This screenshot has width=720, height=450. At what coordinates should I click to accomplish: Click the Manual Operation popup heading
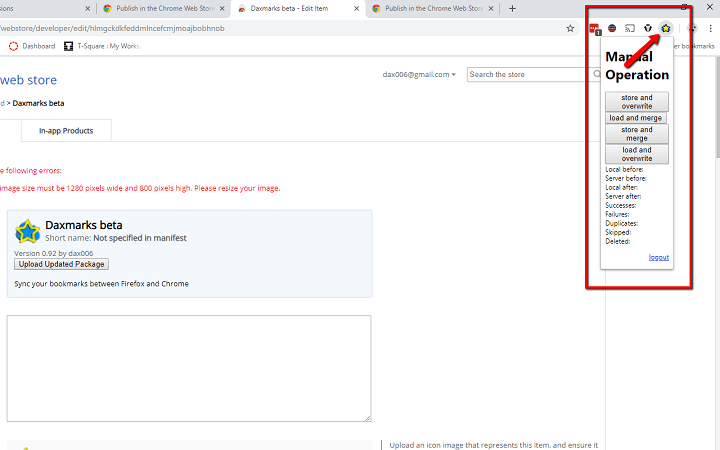point(637,66)
